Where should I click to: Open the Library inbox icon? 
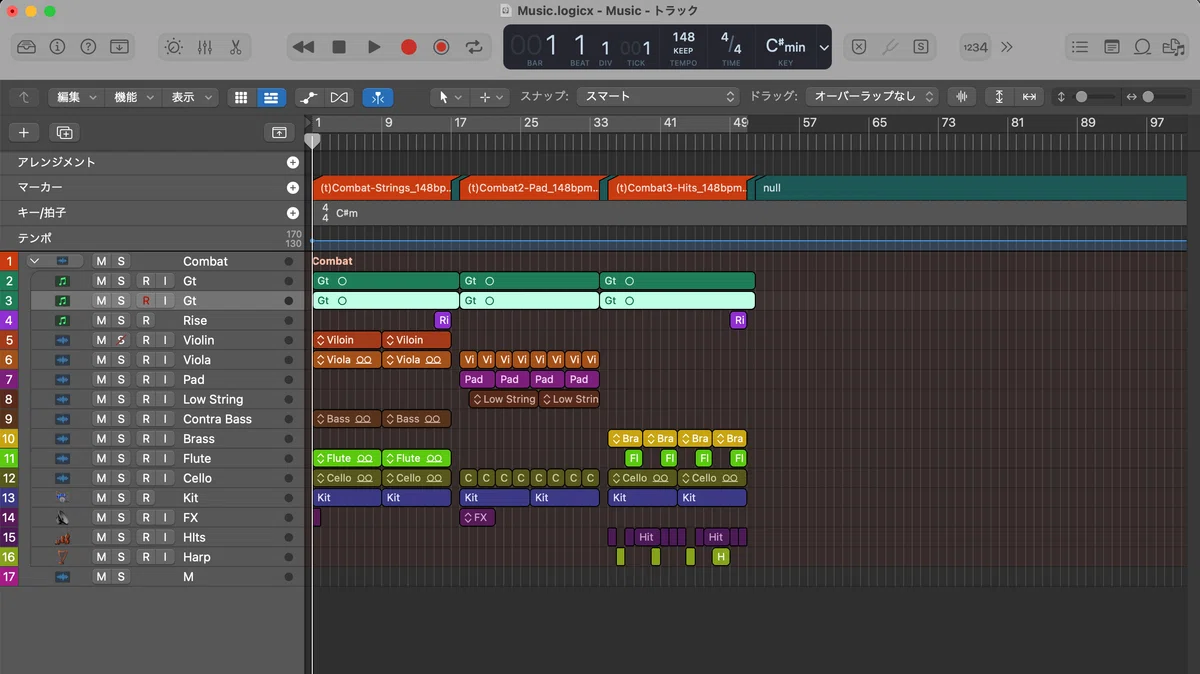27,47
